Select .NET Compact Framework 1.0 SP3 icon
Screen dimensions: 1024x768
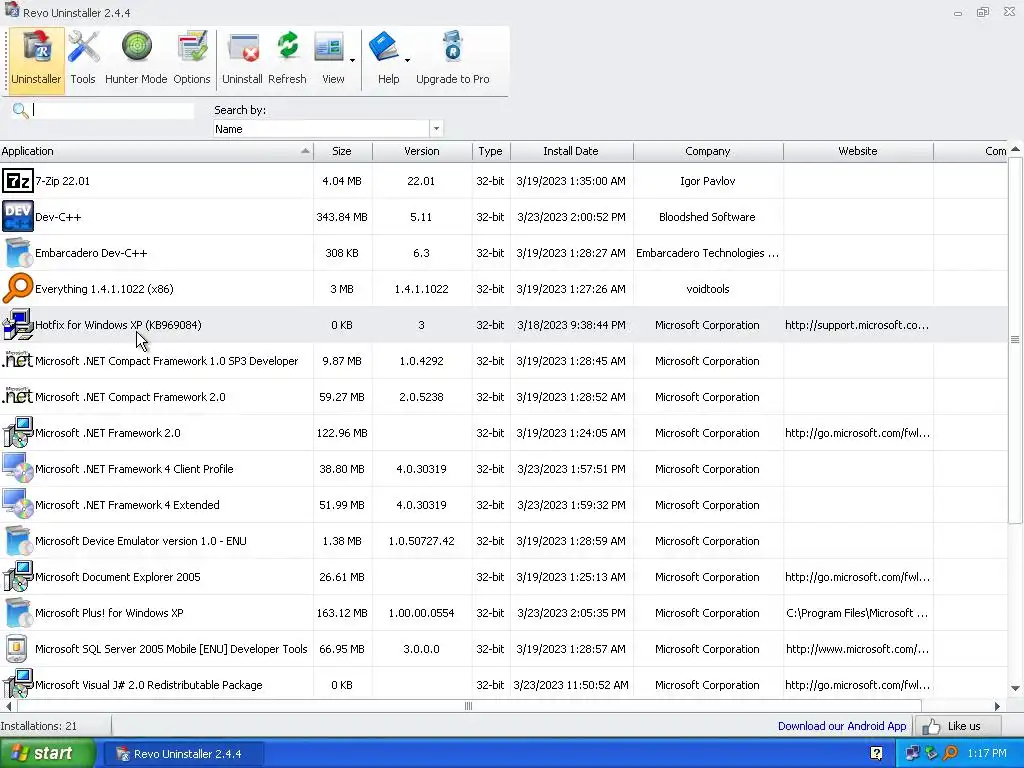pyautogui.click(x=18, y=360)
